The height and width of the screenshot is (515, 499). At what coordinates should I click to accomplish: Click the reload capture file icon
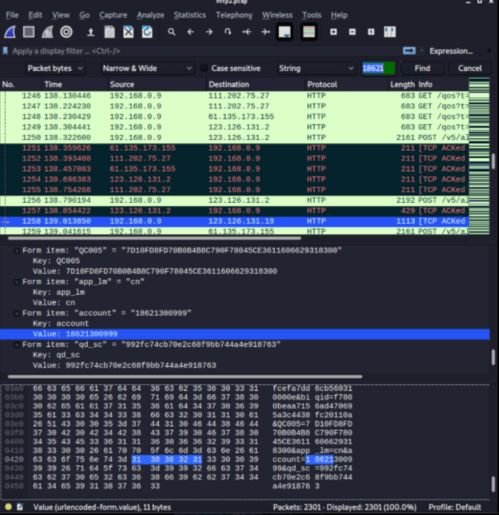pyautogui.click(x=147, y=32)
